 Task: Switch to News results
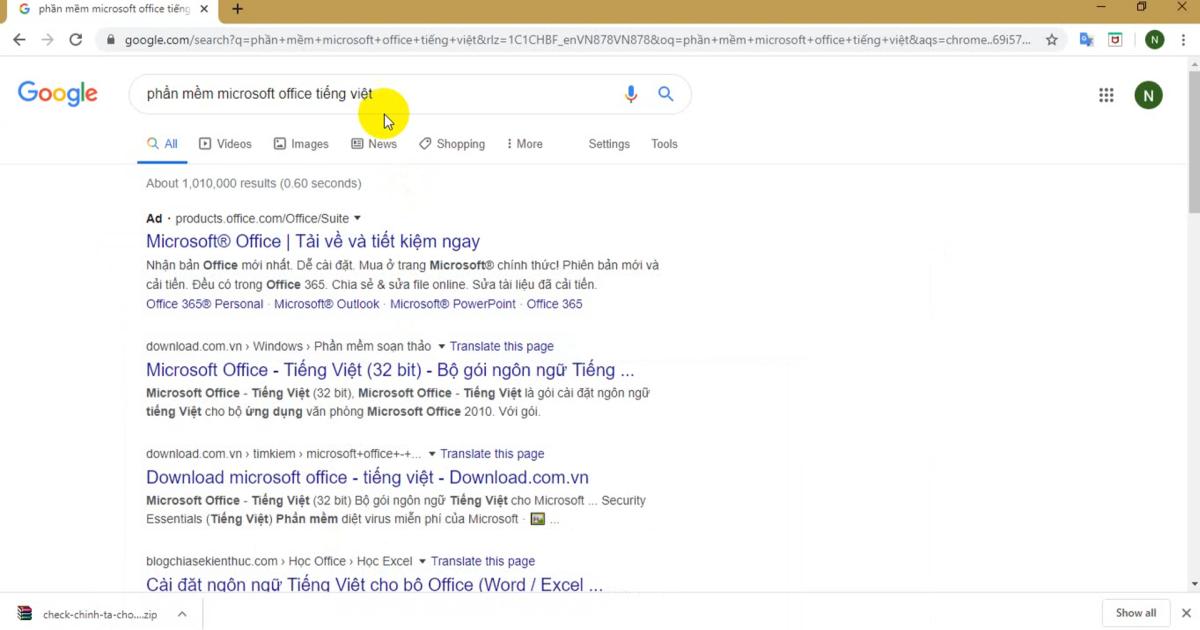click(374, 144)
